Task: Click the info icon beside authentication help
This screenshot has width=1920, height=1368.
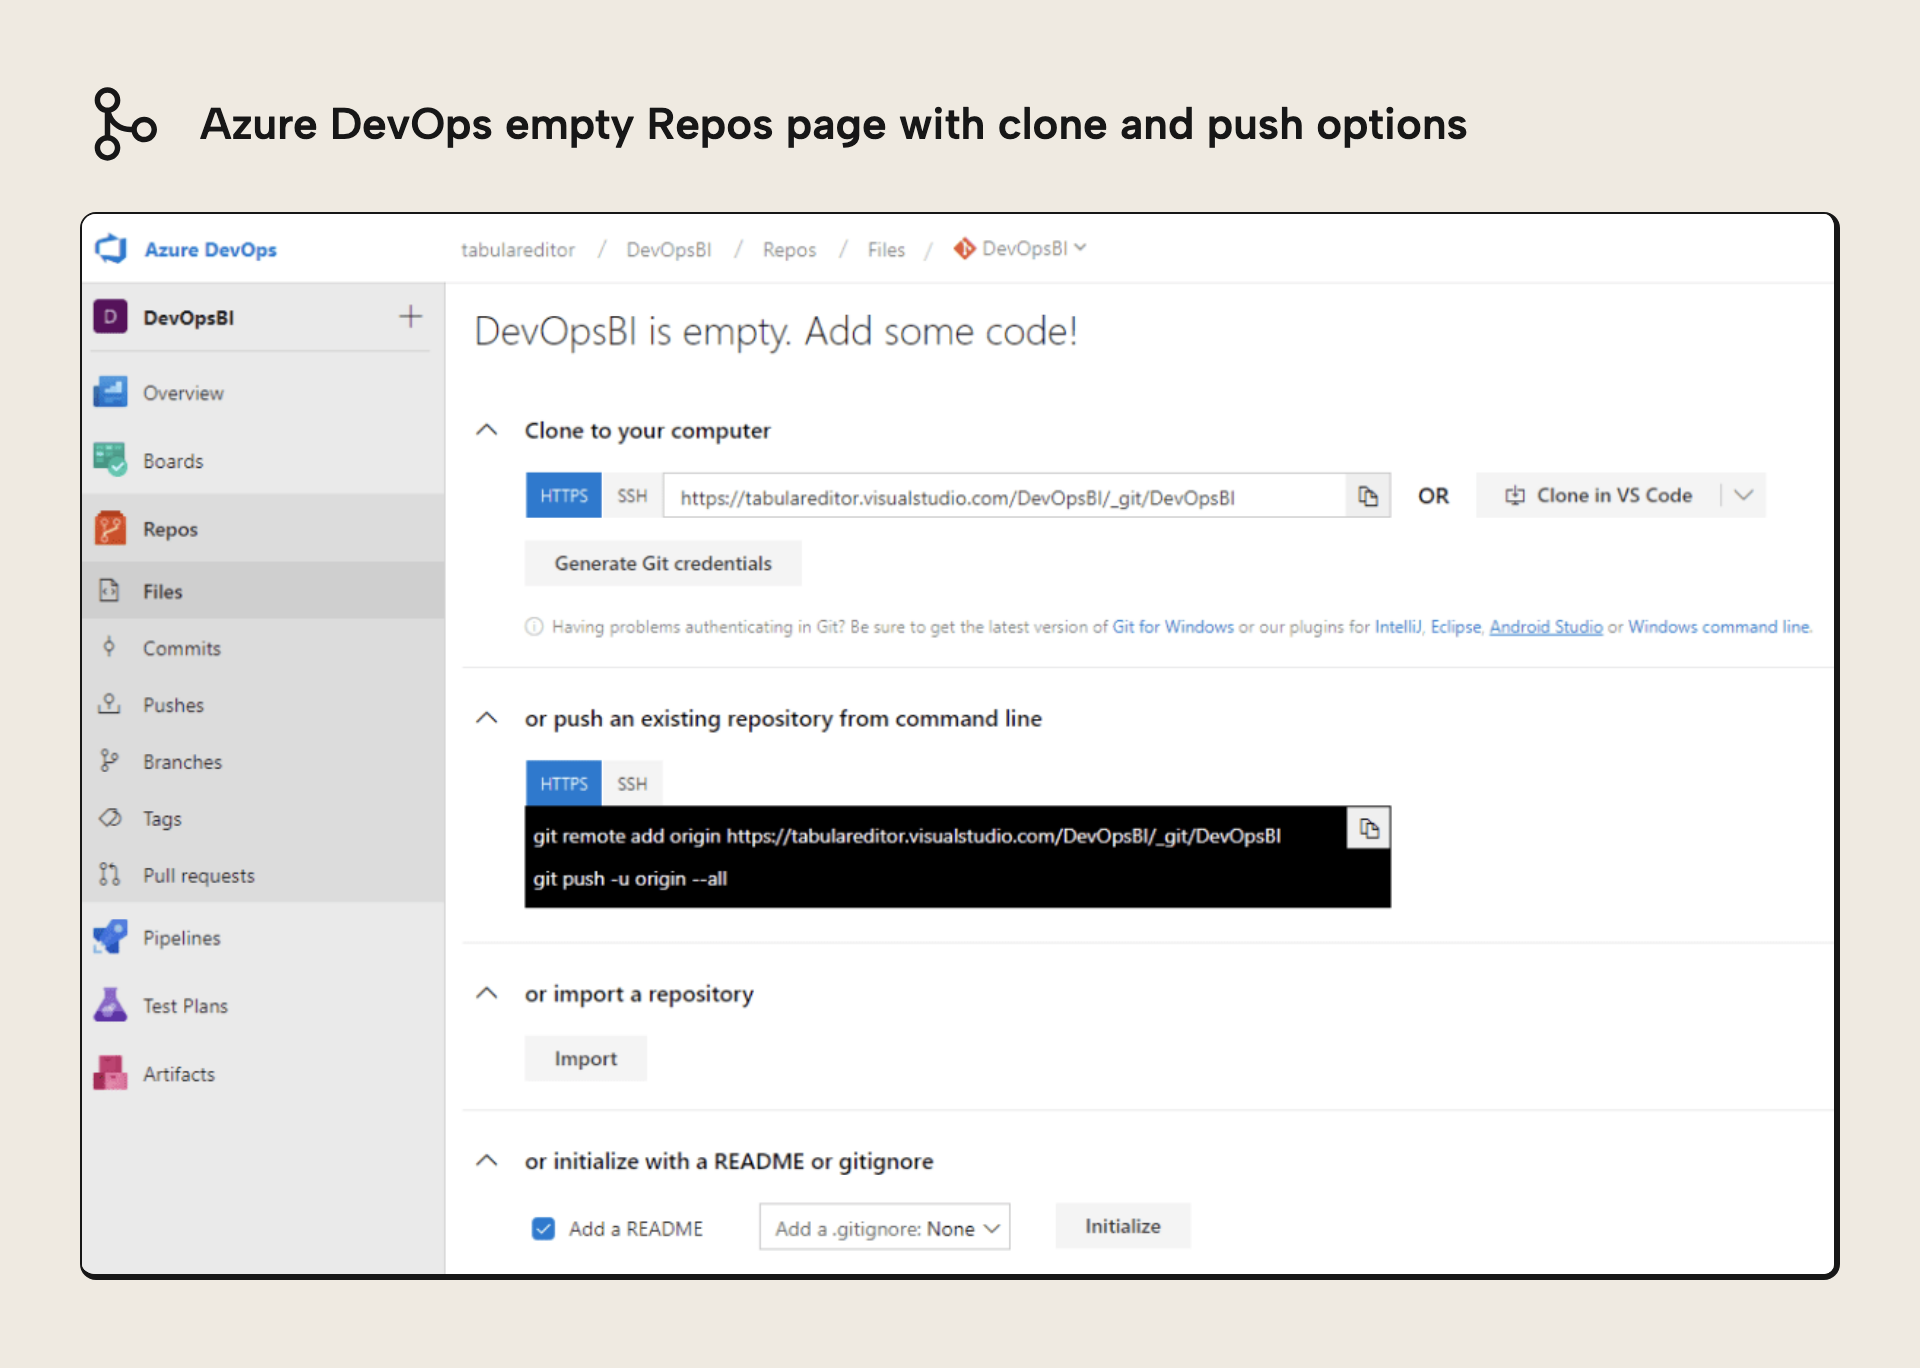Action: pyautogui.click(x=534, y=627)
